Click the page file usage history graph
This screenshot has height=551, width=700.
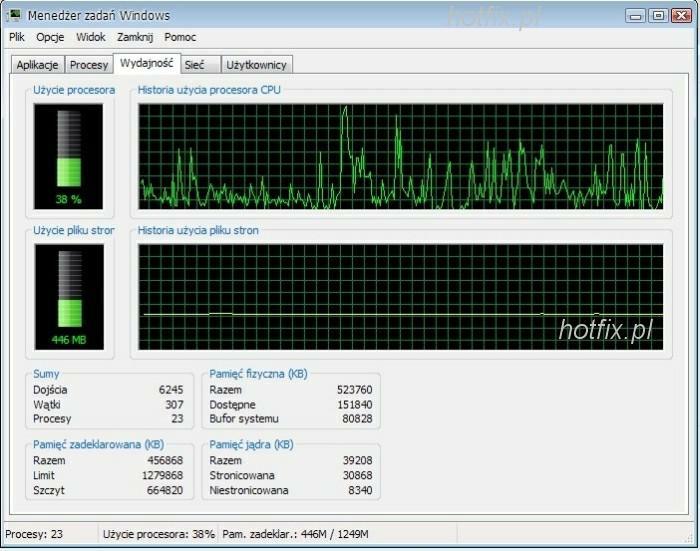click(400, 295)
